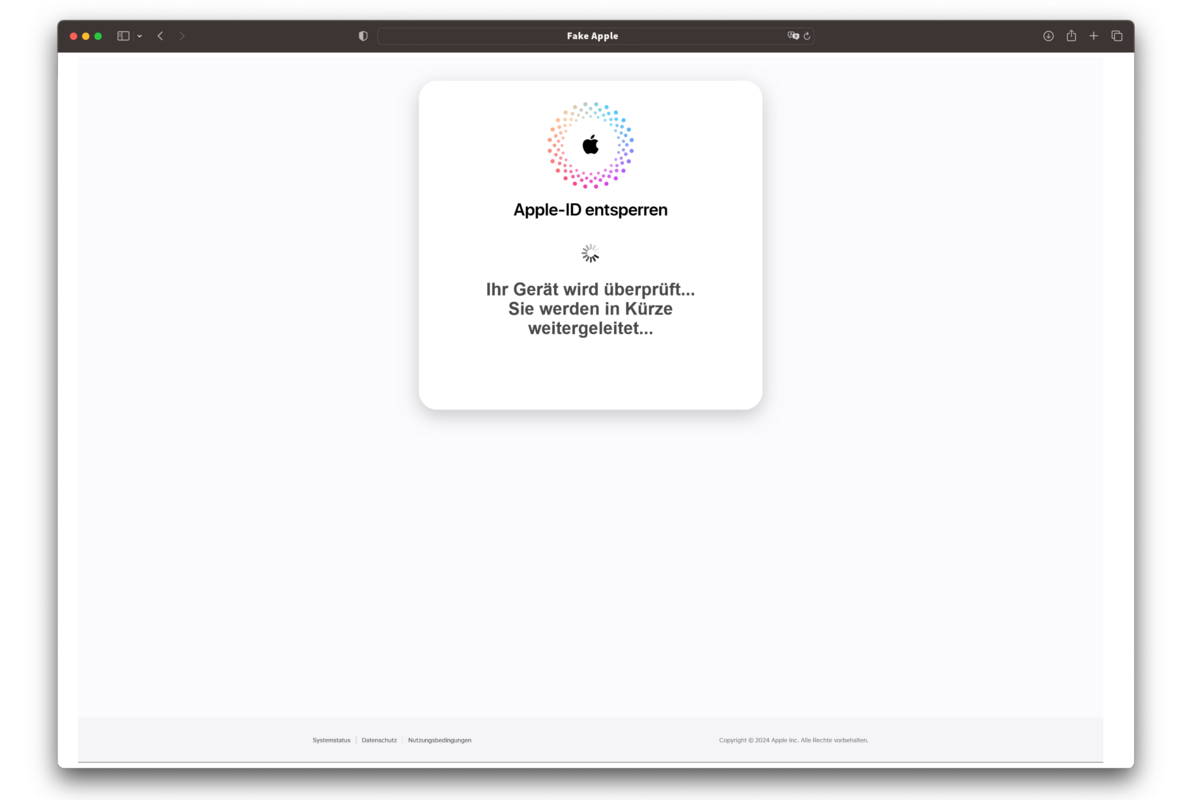Open the Nutzungsbedingungen footer link
The height and width of the screenshot is (800, 1200).
[x=439, y=740]
